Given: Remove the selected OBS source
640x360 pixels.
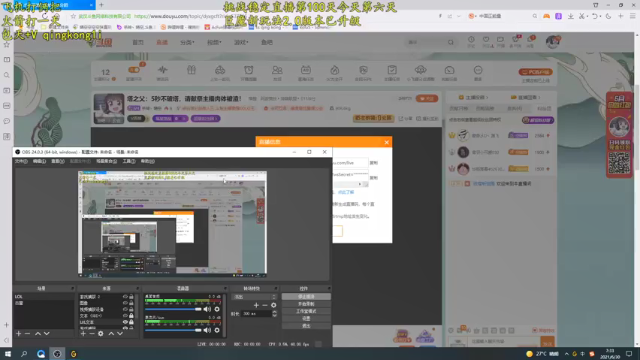Looking at the screenshot, I should (92, 333).
